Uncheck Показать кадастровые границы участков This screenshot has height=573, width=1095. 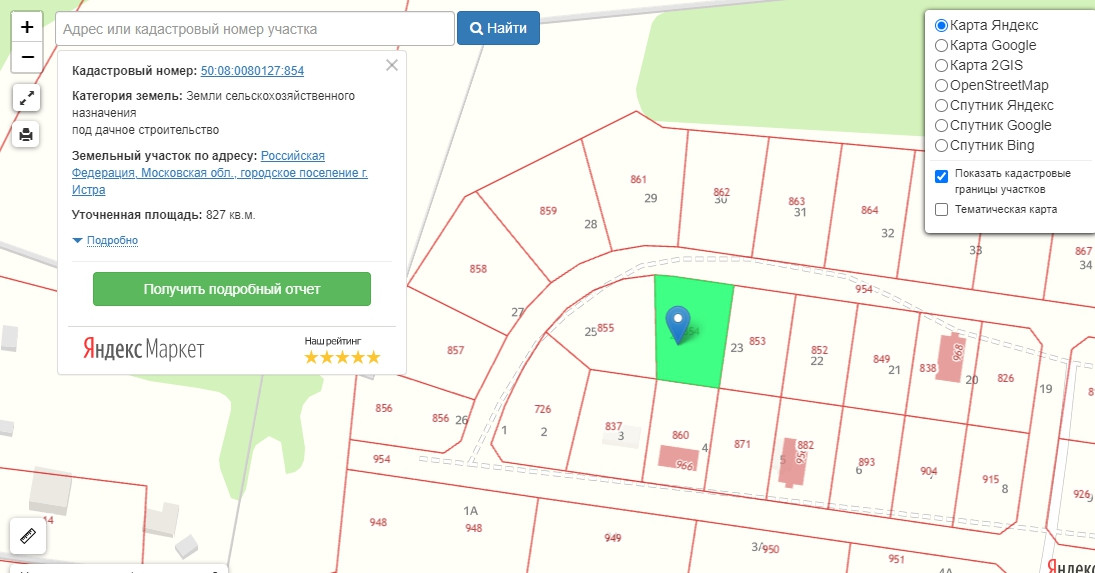tap(941, 176)
